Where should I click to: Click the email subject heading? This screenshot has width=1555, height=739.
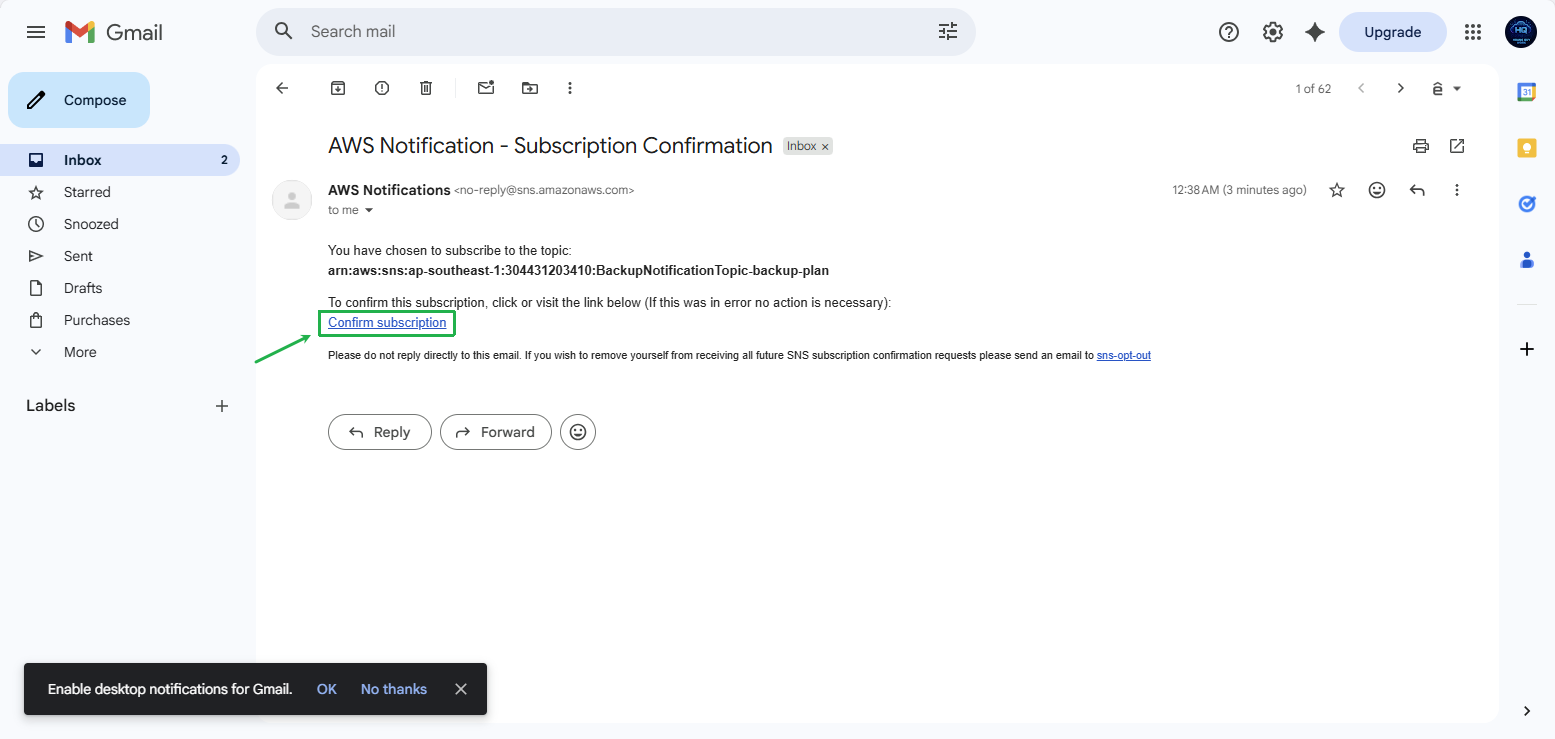[x=550, y=146]
